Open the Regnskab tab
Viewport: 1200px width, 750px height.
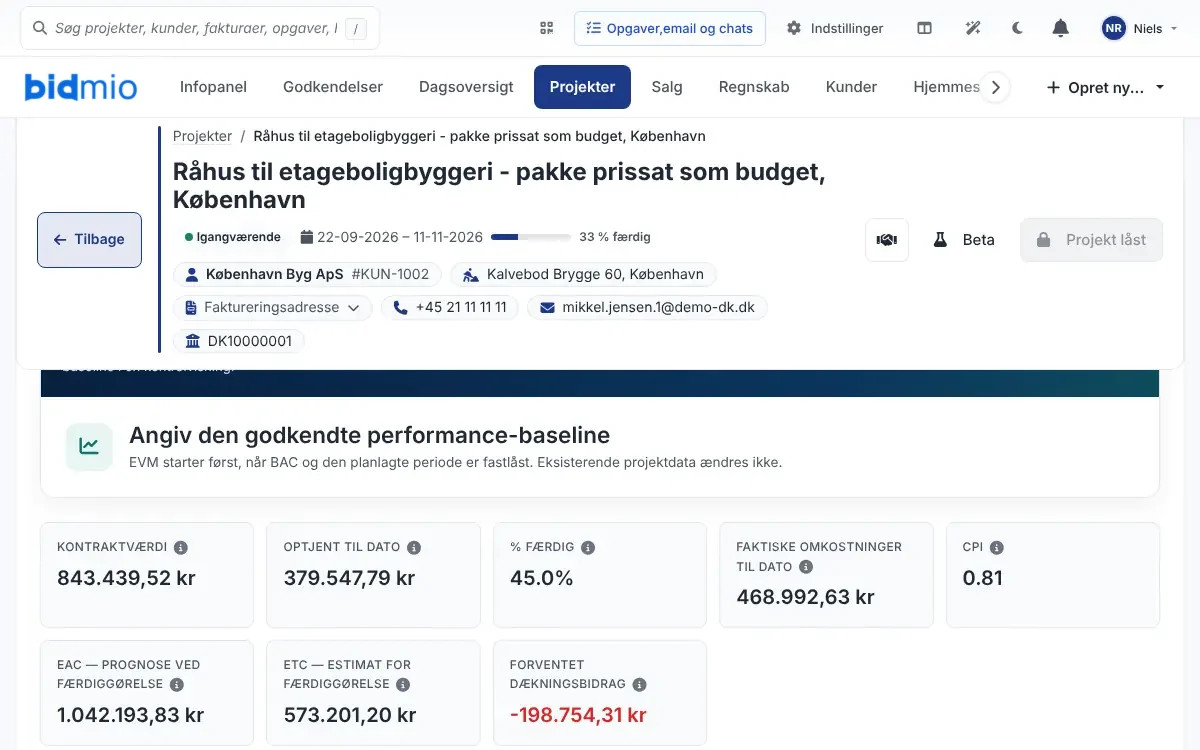click(x=754, y=87)
